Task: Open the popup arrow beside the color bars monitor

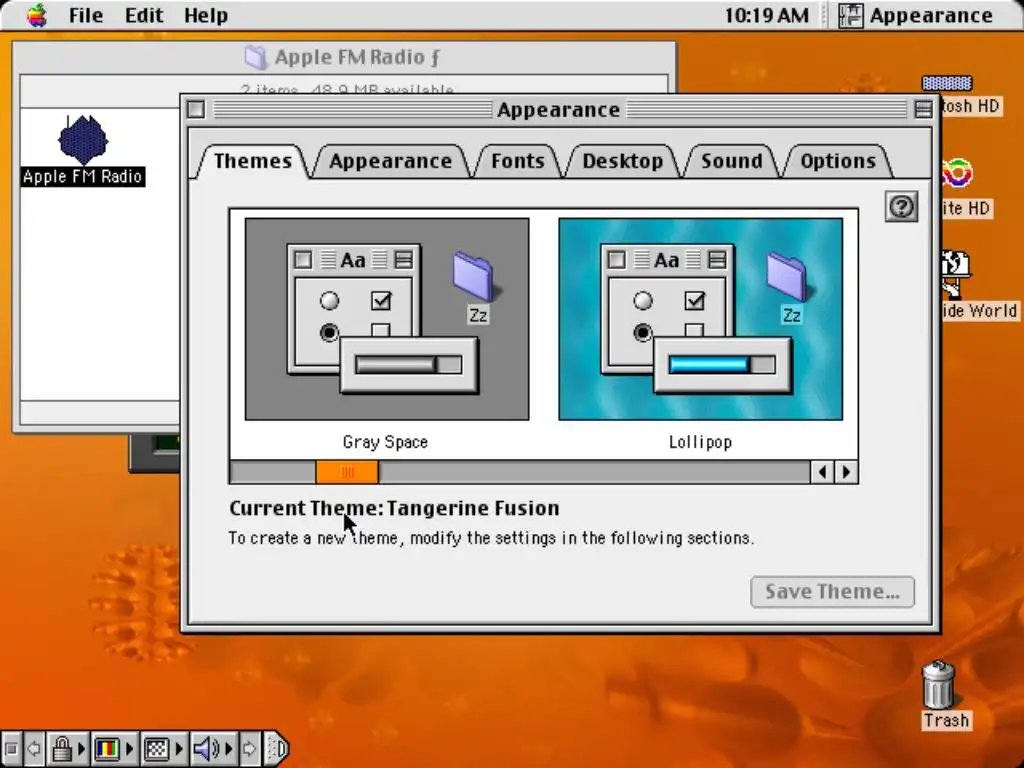Action: [129, 748]
